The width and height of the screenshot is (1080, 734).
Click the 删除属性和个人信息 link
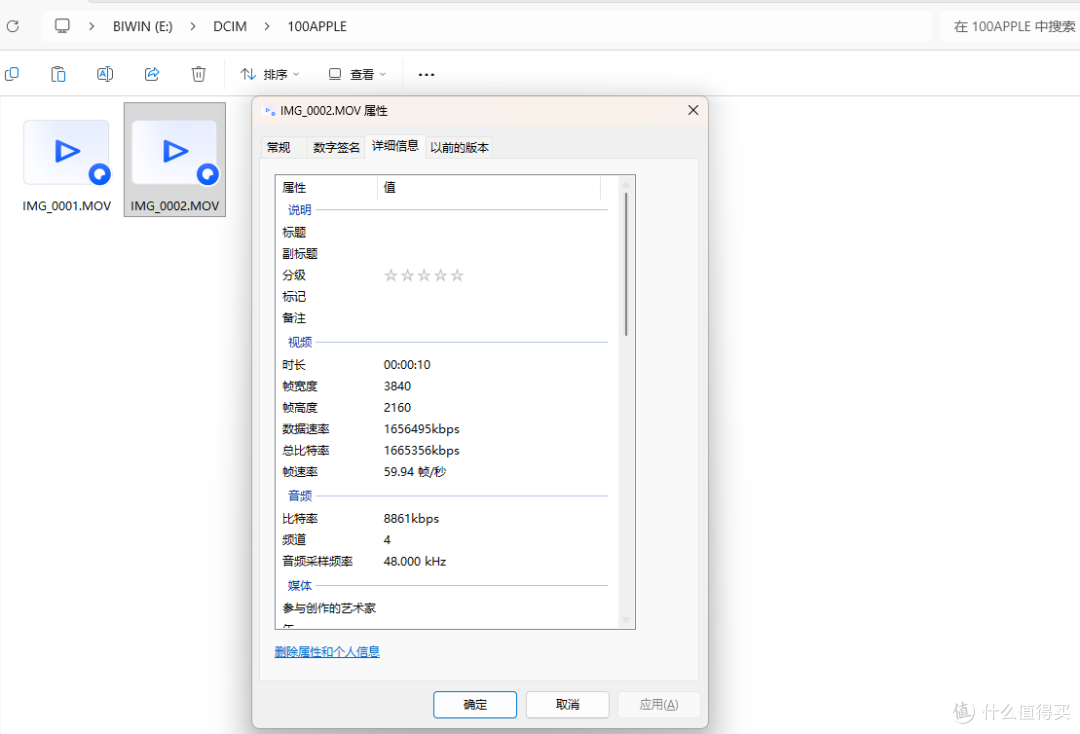click(327, 651)
